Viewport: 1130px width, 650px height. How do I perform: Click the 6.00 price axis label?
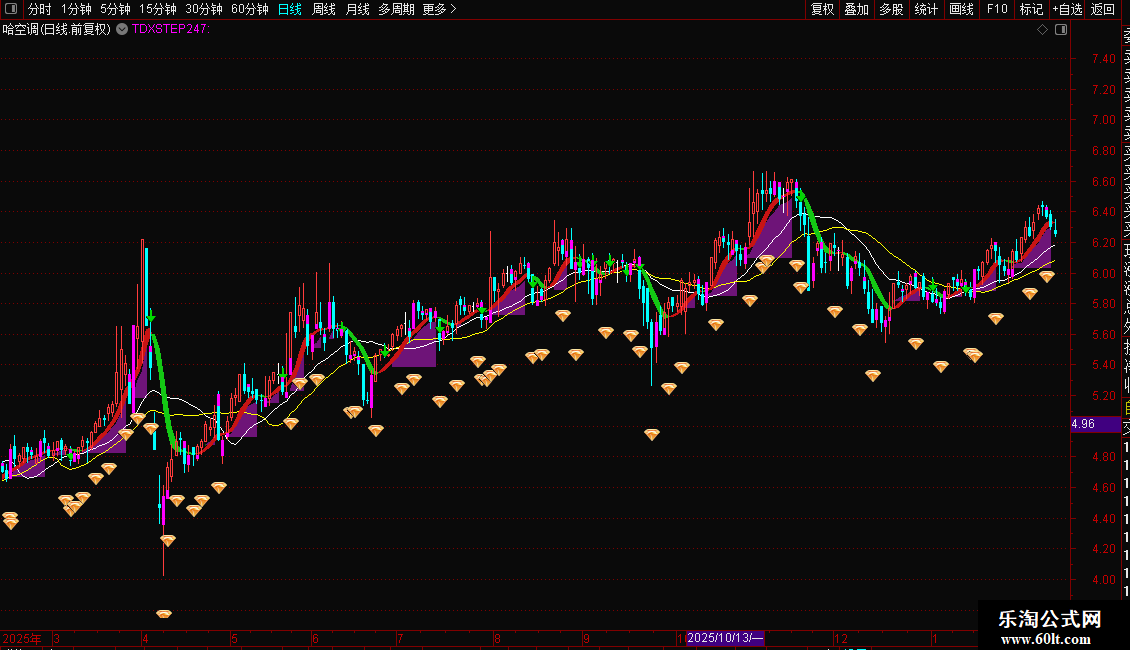tap(1103, 274)
